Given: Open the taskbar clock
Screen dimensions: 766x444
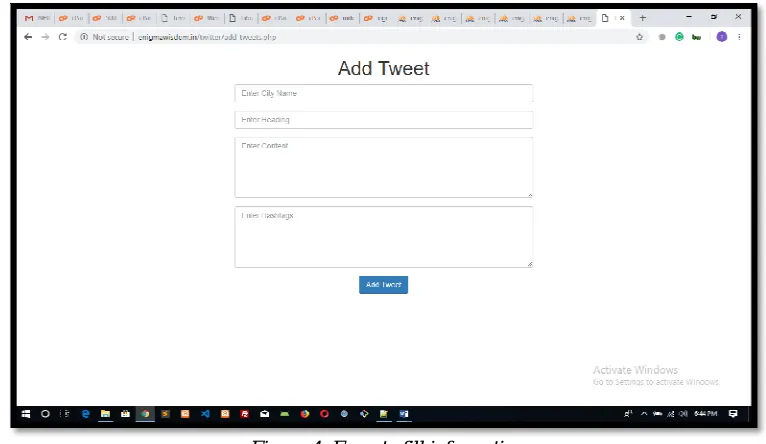Looking at the screenshot, I should [706, 414].
